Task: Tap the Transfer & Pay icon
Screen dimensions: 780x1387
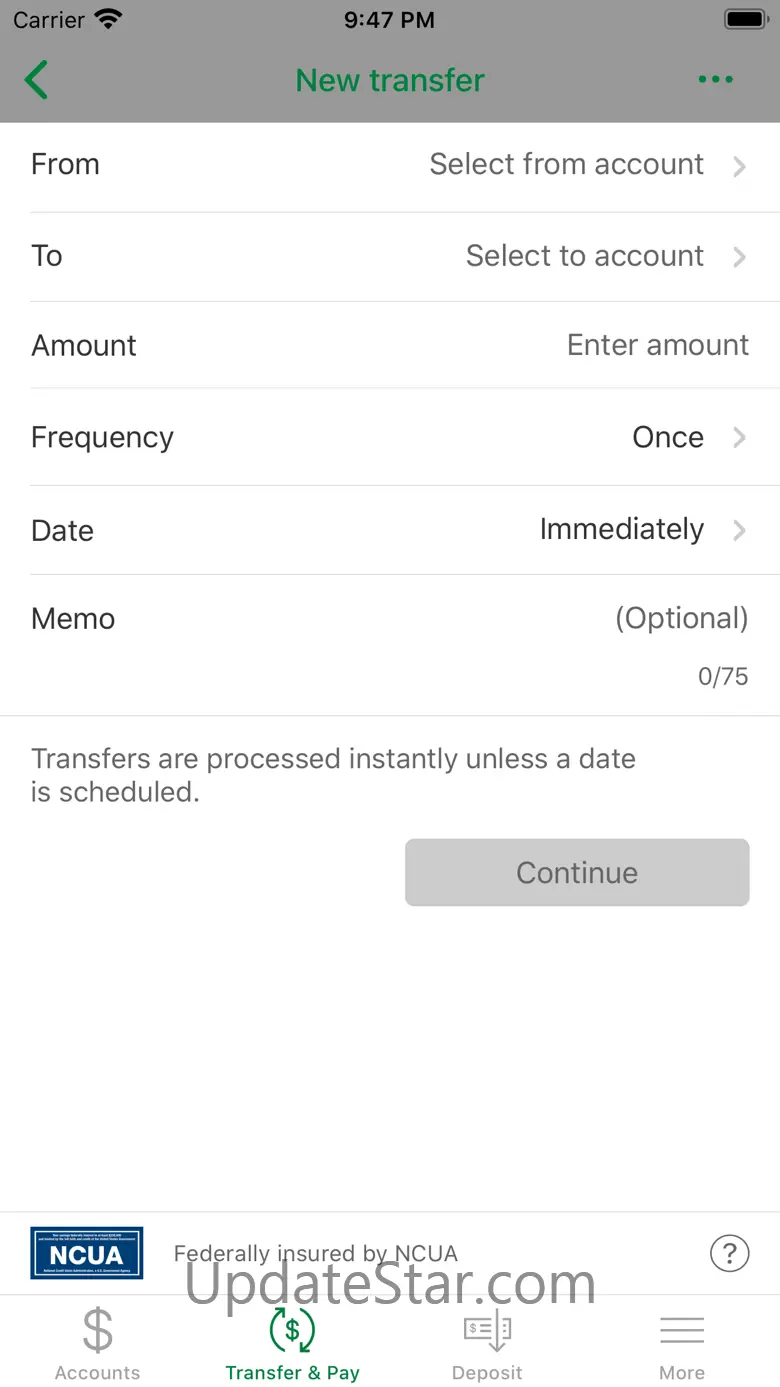Action: tap(292, 1330)
